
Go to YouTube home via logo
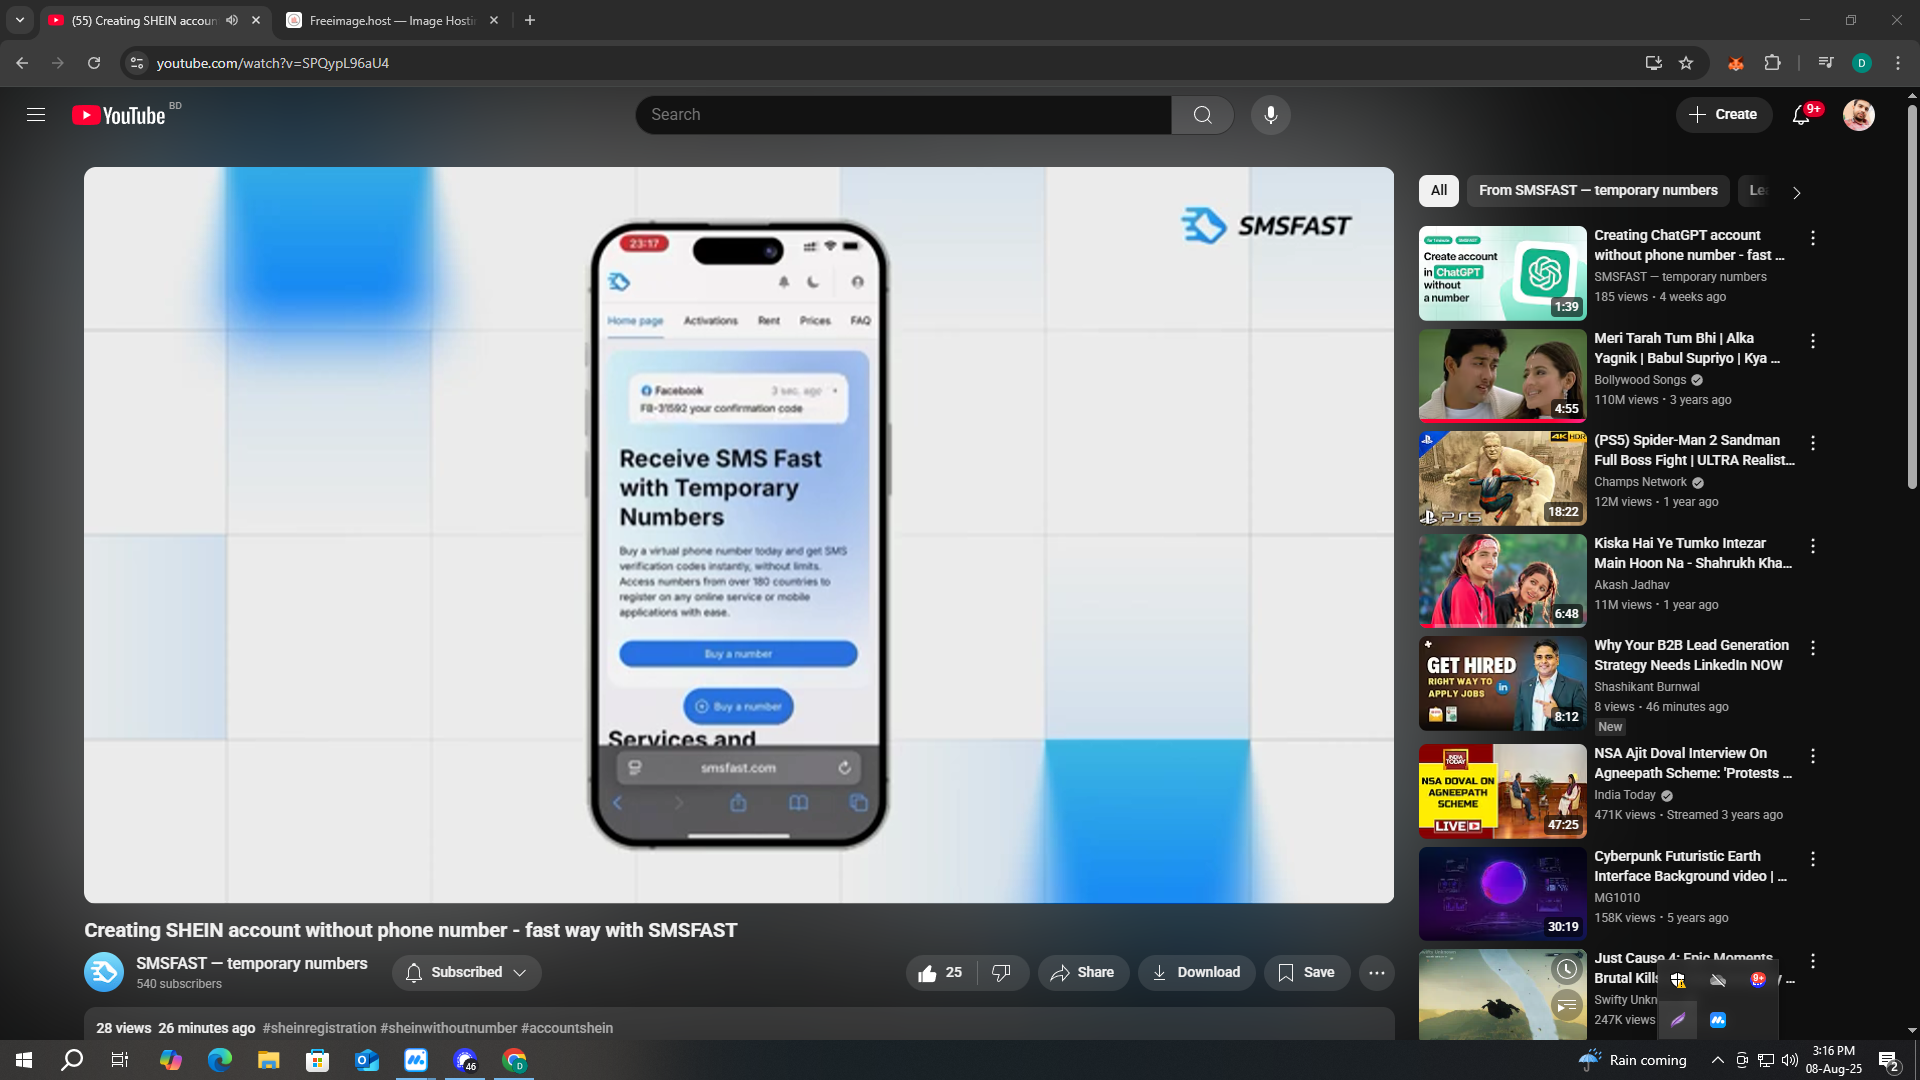point(119,116)
